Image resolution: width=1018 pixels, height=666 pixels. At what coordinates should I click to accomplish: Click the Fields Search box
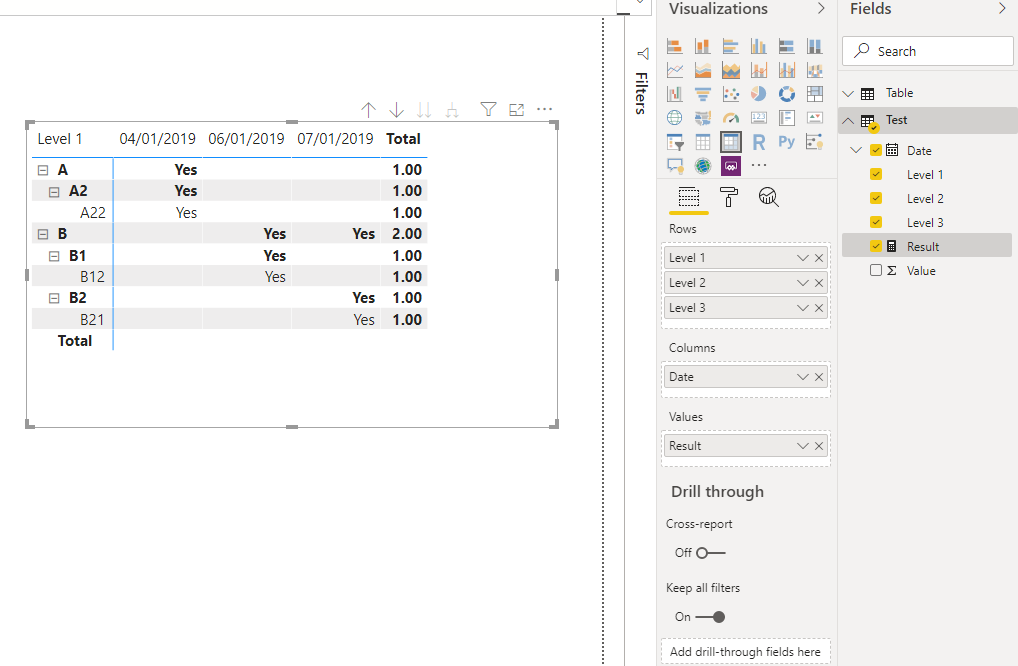coord(927,51)
